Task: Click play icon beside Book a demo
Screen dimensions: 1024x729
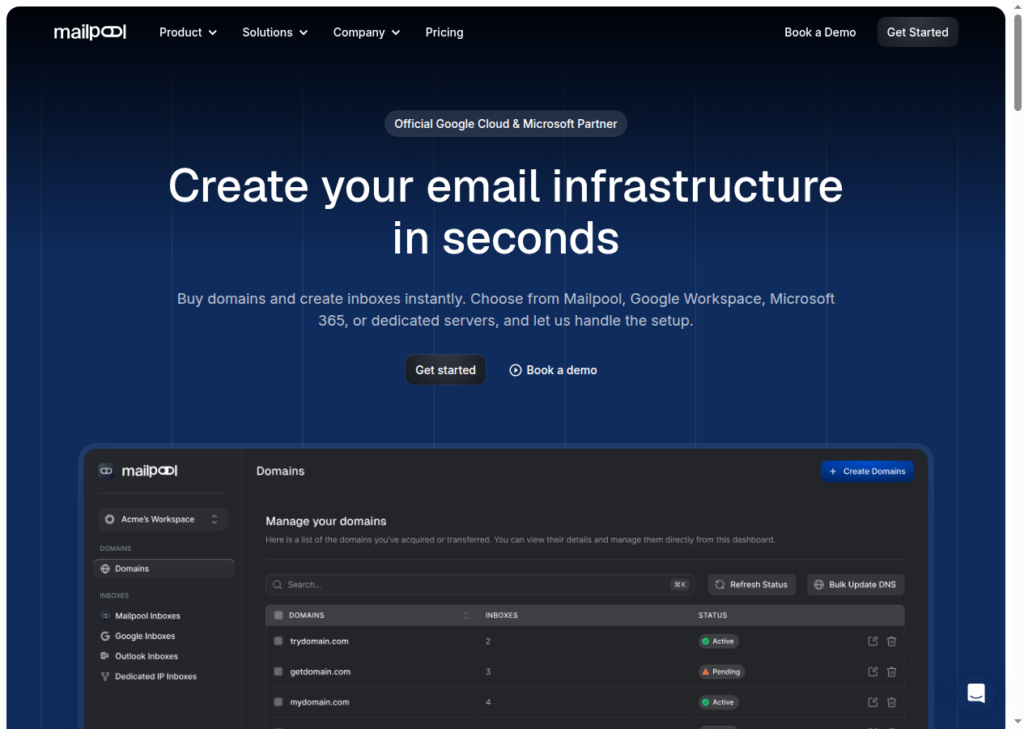Action: click(x=515, y=370)
